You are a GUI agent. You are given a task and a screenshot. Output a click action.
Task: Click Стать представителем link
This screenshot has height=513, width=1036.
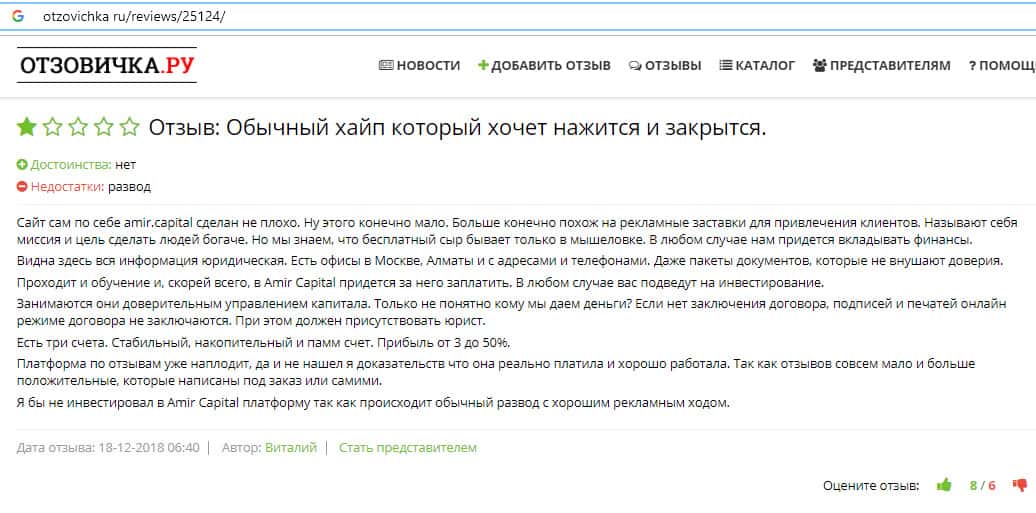click(x=408, y=448)
